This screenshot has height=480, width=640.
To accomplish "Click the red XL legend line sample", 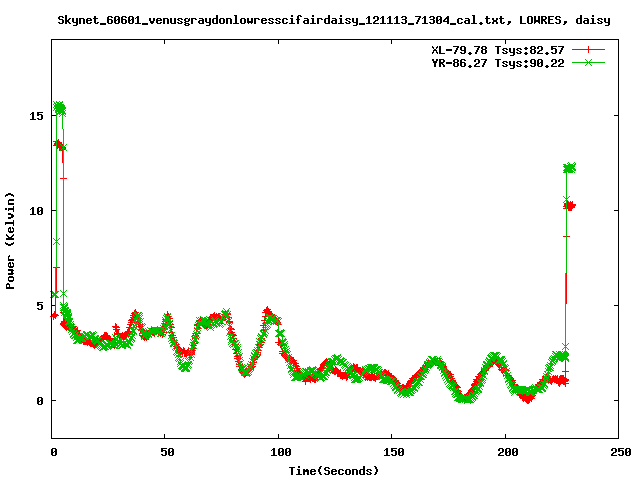I will (588, 50).
